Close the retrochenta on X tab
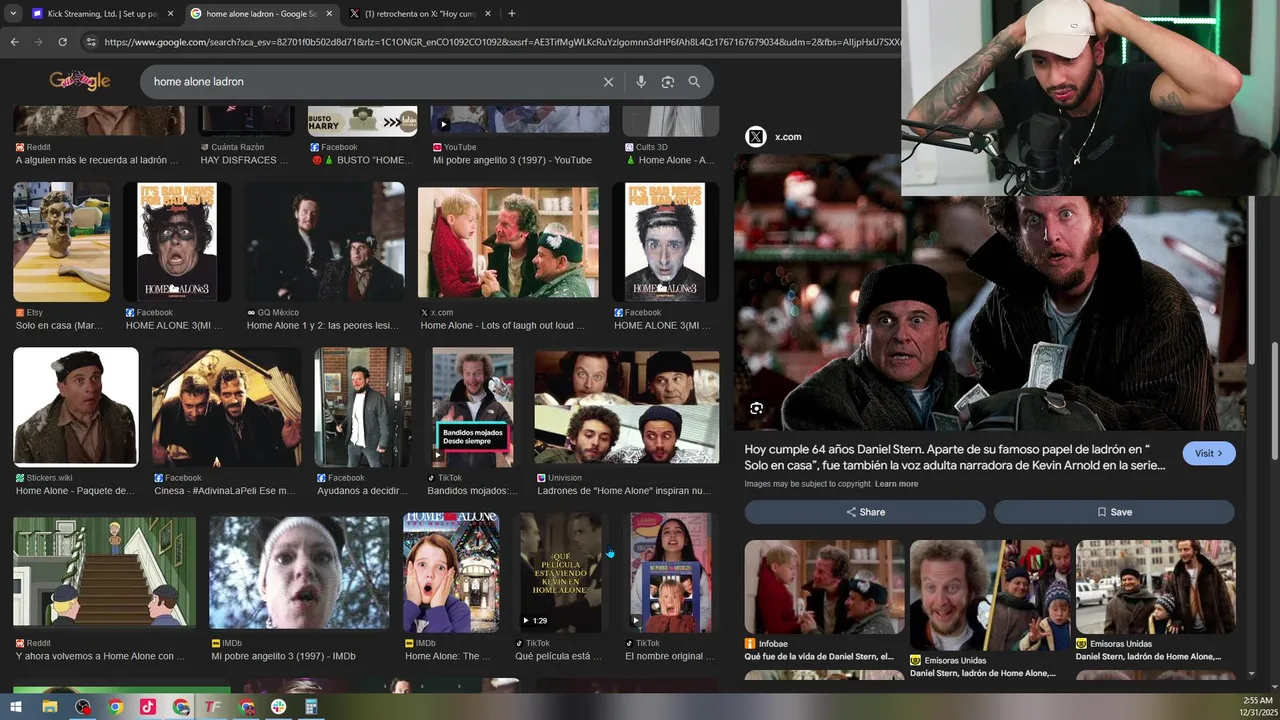The image size is (1280, 720). tap(488, 14)
